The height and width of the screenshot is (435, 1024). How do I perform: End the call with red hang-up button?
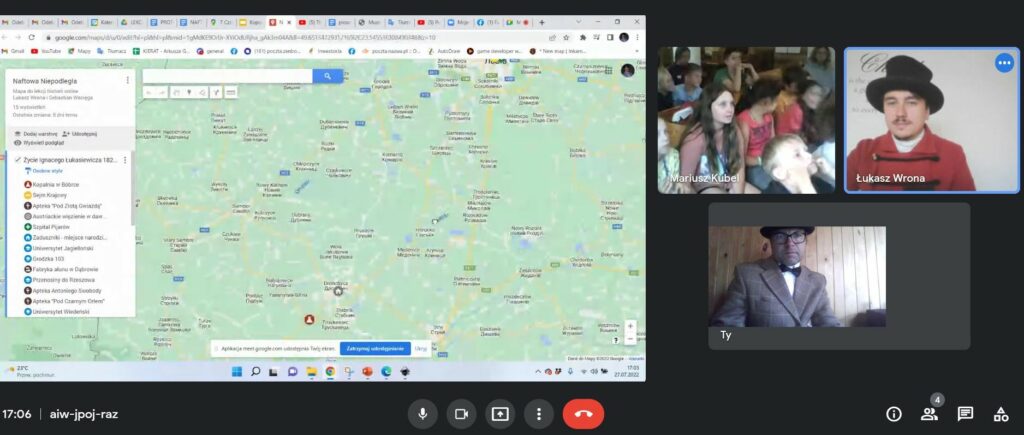click(x=583, y=414)
